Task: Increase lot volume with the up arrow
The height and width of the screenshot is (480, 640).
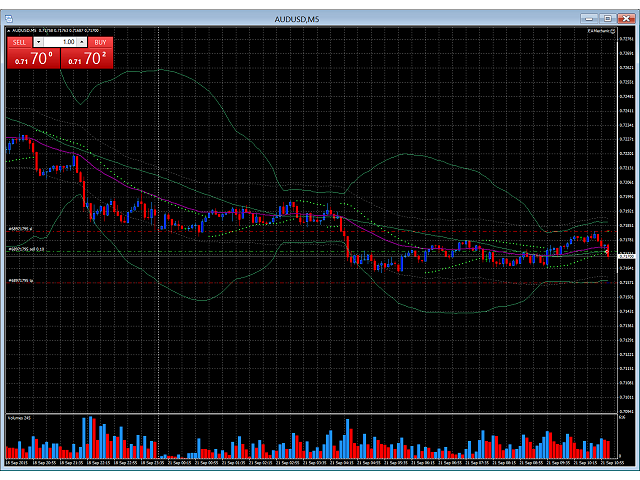Action: (82, 42)
